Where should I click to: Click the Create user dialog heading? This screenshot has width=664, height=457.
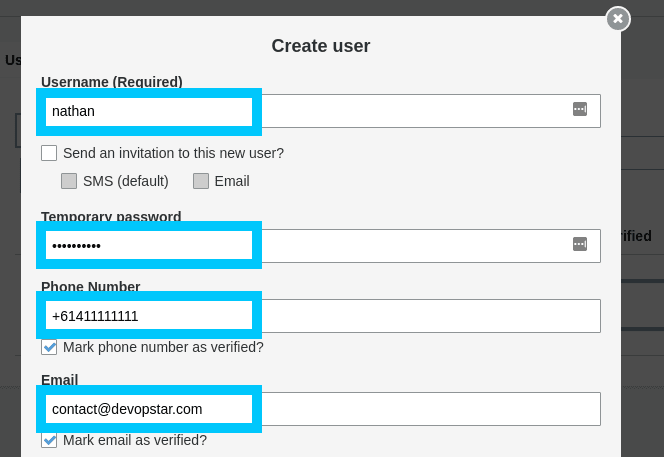coord(320,46)
